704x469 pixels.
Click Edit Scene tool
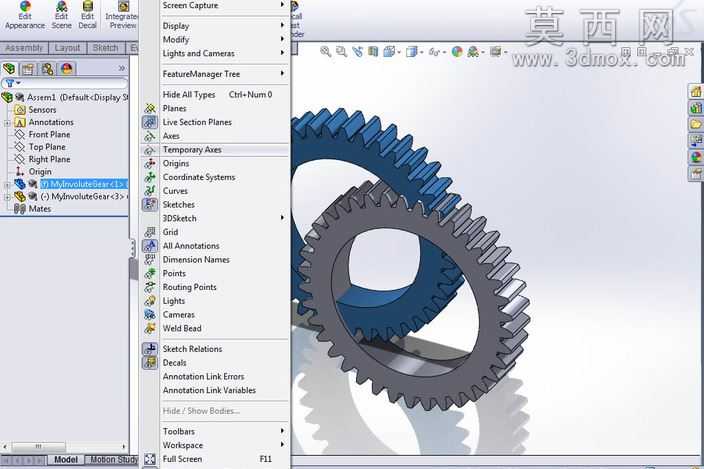click(x=62, y=15)
